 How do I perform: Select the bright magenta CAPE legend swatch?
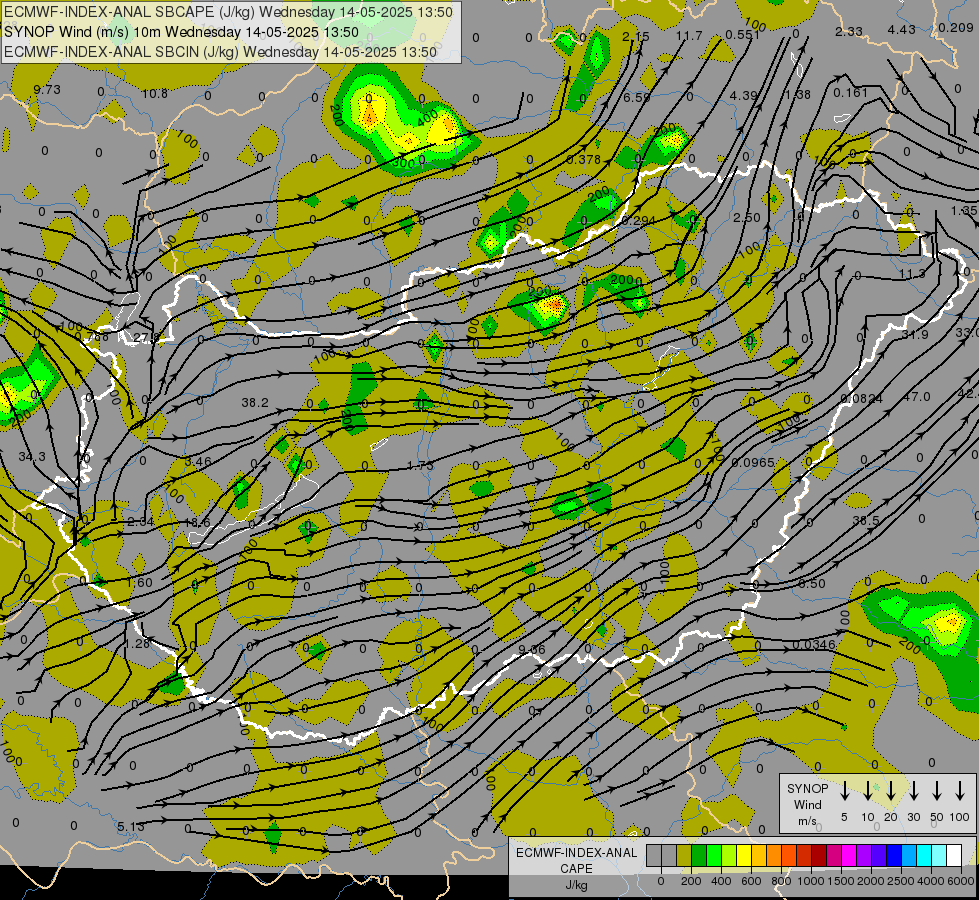coord(849,855)
